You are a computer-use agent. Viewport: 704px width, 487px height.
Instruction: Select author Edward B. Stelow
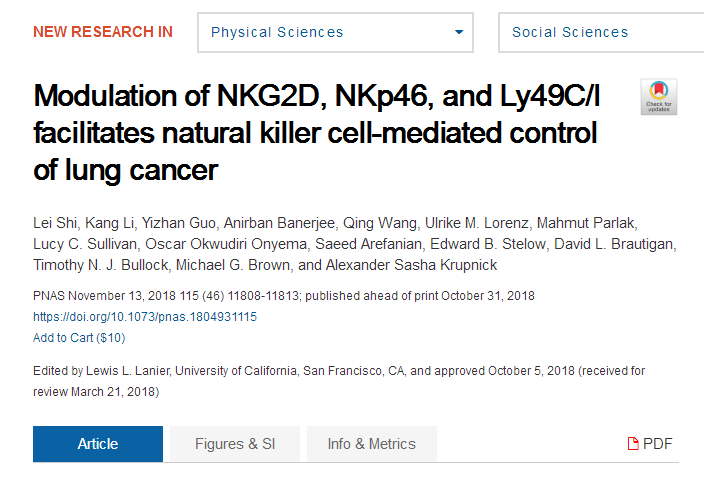(x=488, y=244)
